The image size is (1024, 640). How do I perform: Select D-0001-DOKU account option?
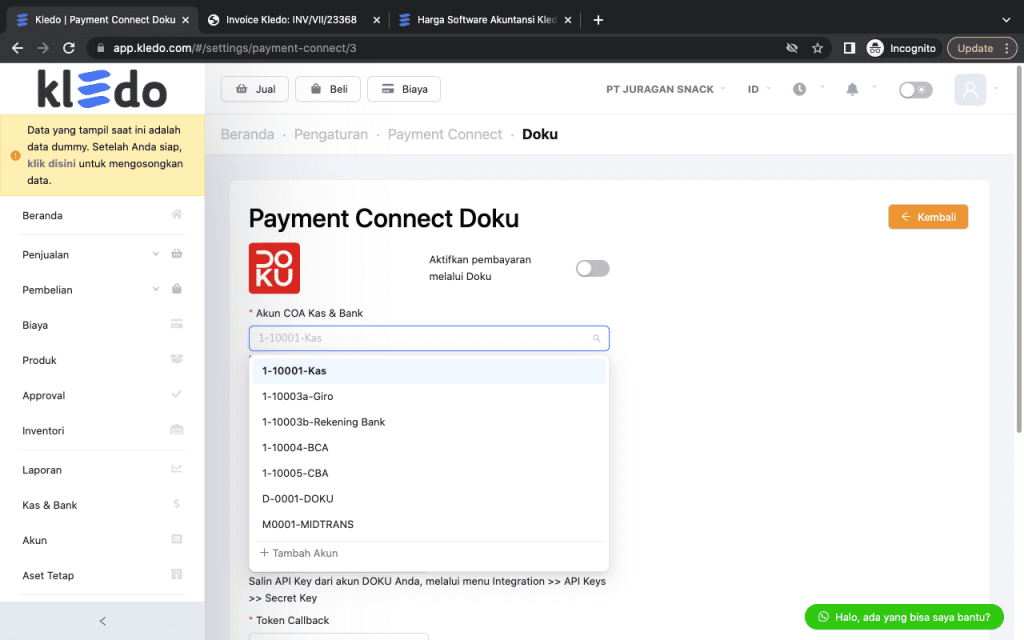429,498
